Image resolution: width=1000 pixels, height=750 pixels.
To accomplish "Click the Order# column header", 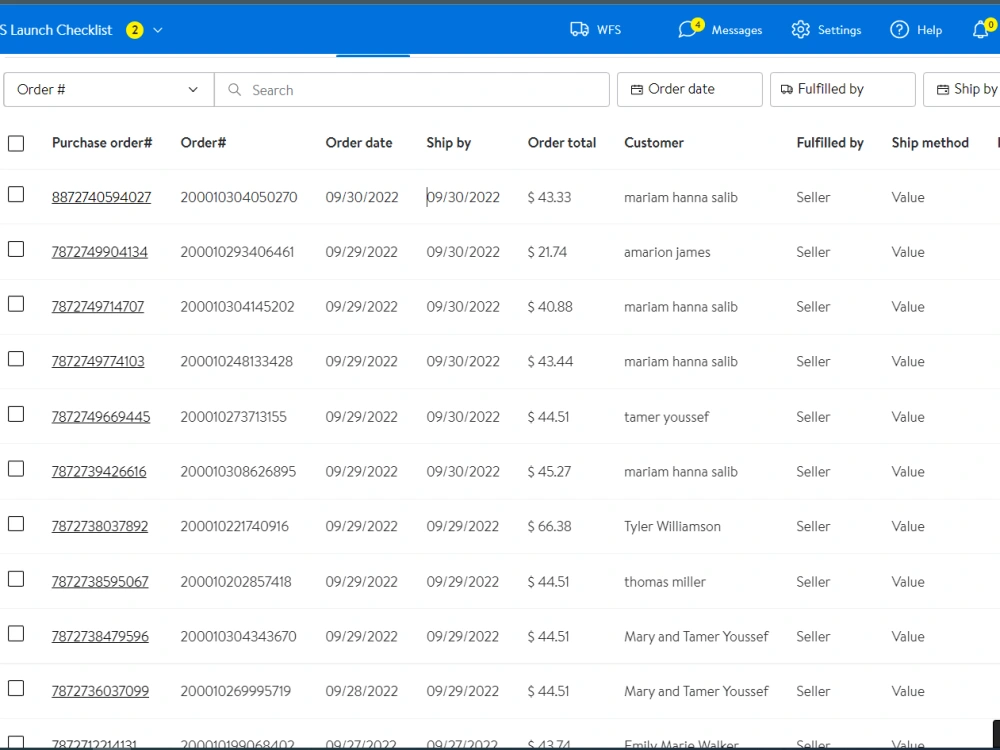I will (203, 143).
